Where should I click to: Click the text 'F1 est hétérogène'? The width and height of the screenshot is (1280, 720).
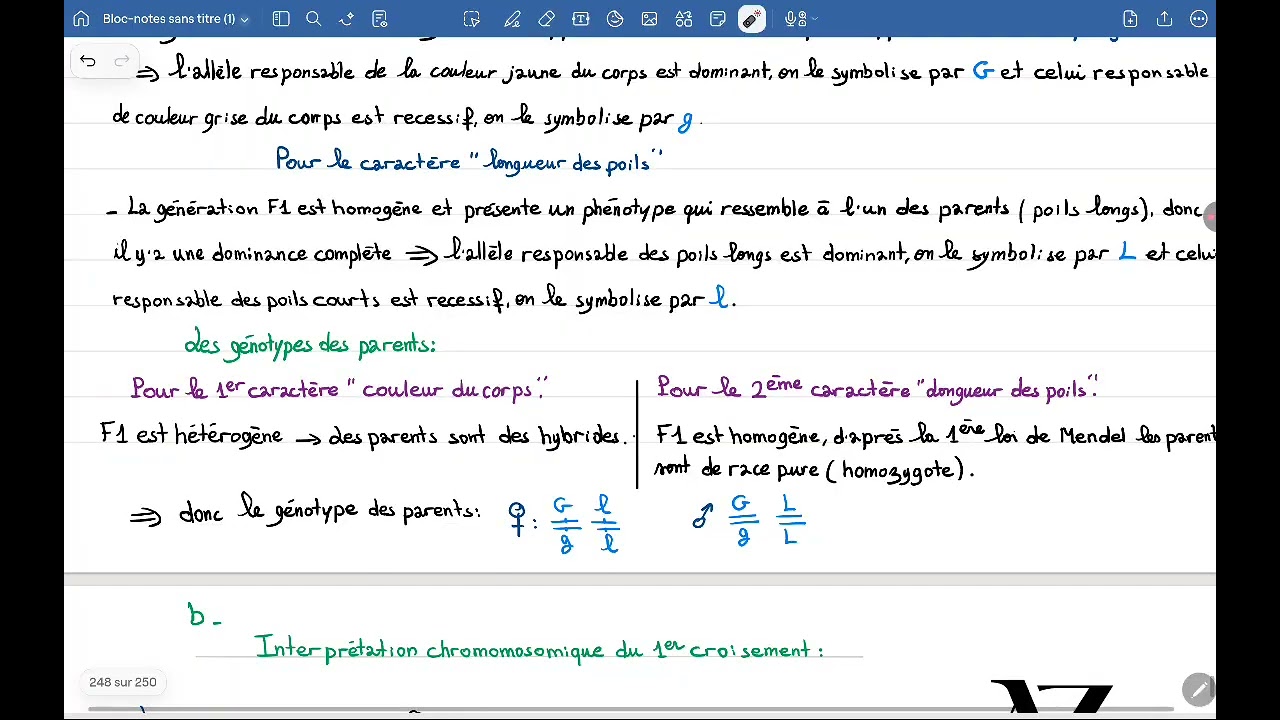[191, 436]
